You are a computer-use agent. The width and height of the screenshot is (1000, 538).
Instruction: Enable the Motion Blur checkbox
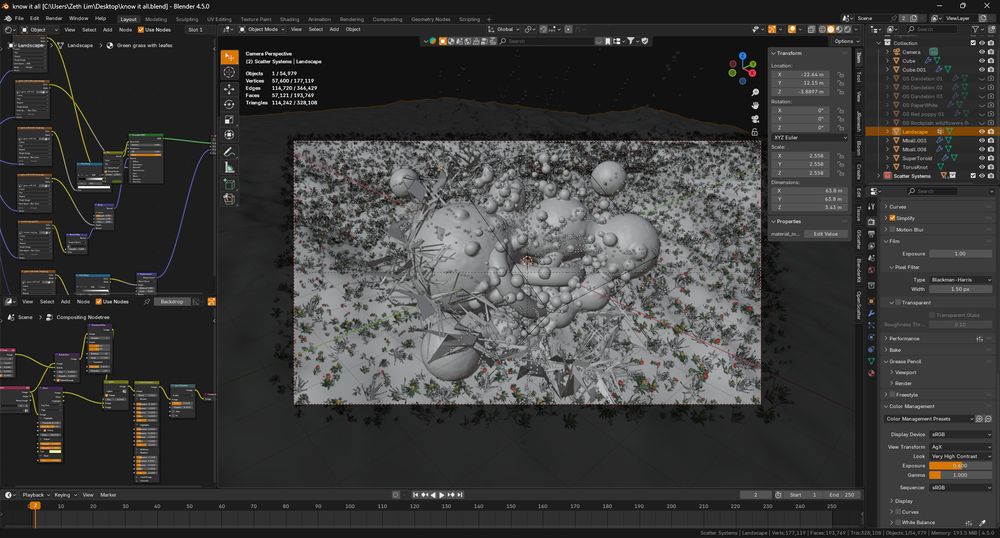point(892,229)
